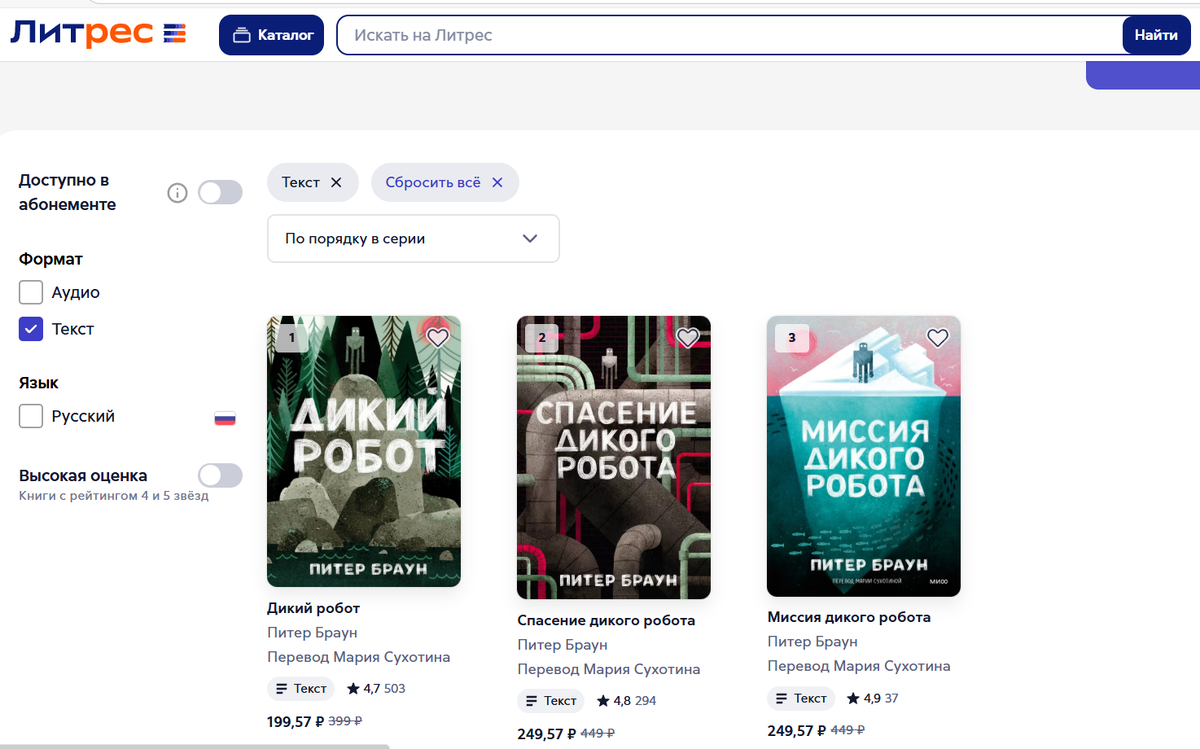
Task: Click the horizontal scrollbar at the page bottom
Action: pyautogui.click(x=195, y=746)
